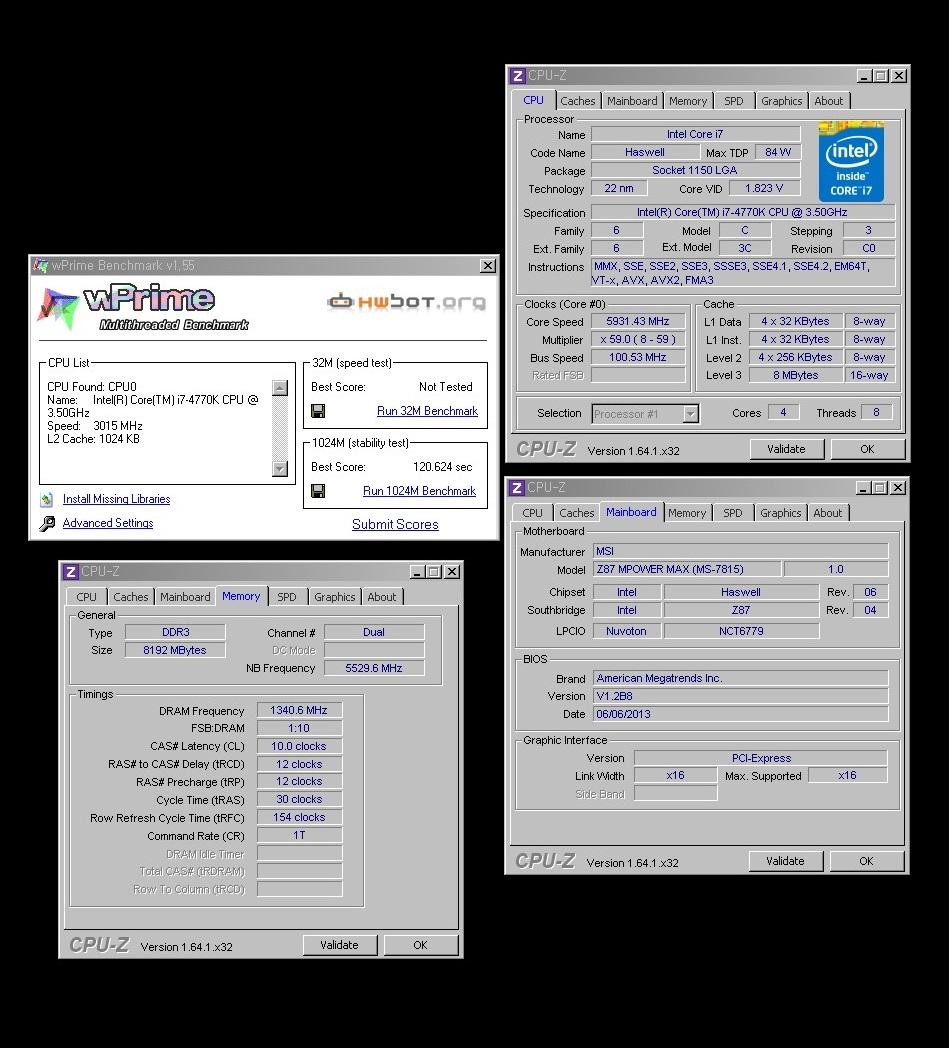The width and height of the screenshot is (949, 1048).
Task: Click the CPU List scrollbar up arrow
Action: coord(280,388)
